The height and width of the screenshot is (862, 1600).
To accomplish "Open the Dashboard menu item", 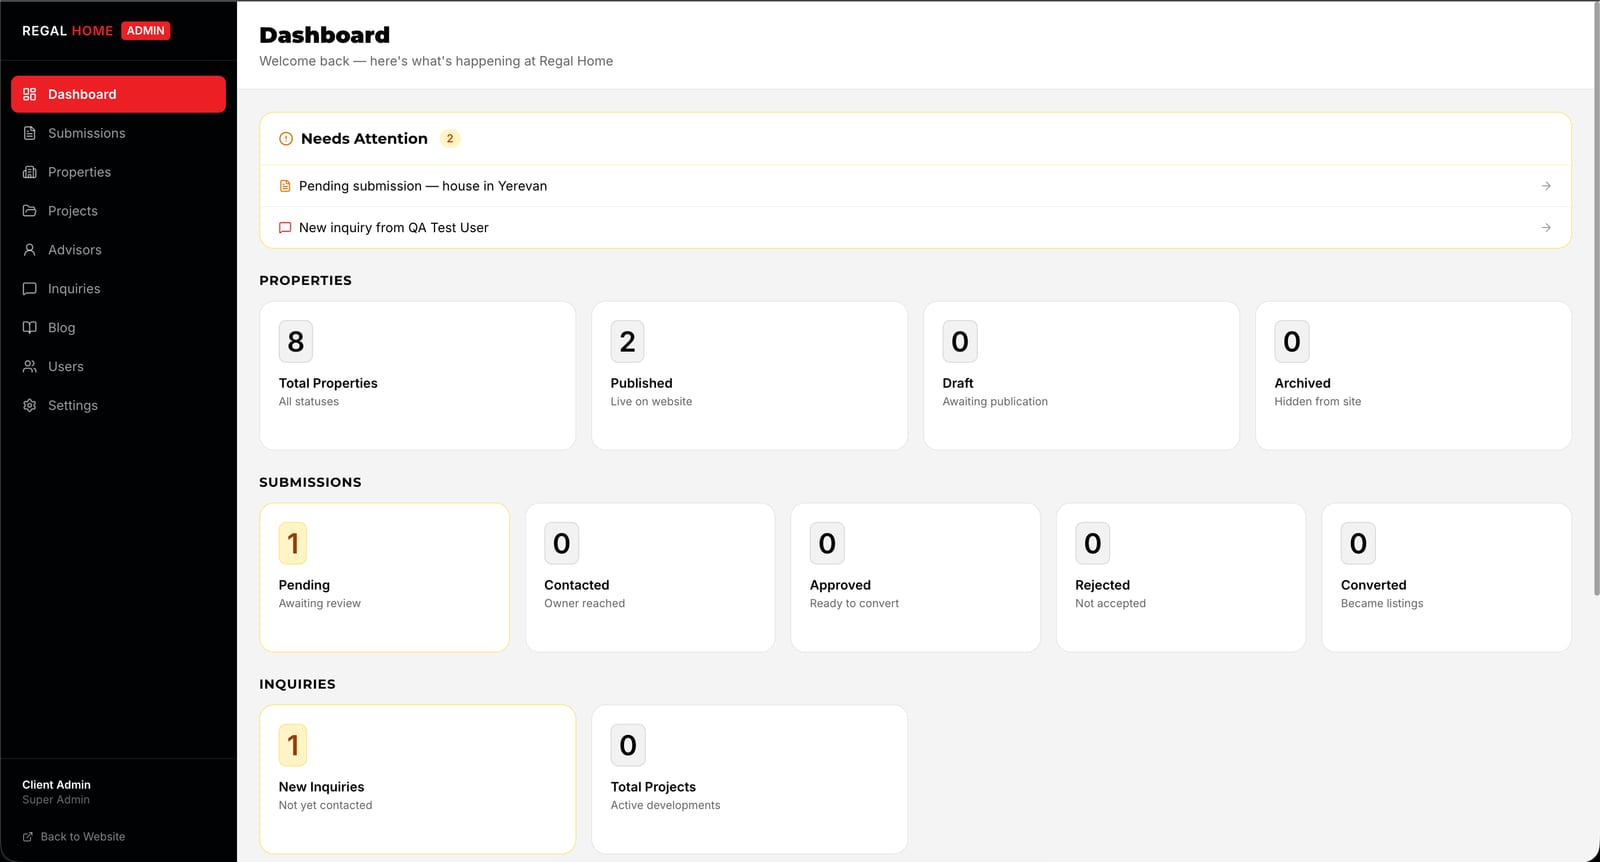I will [118, 94].
